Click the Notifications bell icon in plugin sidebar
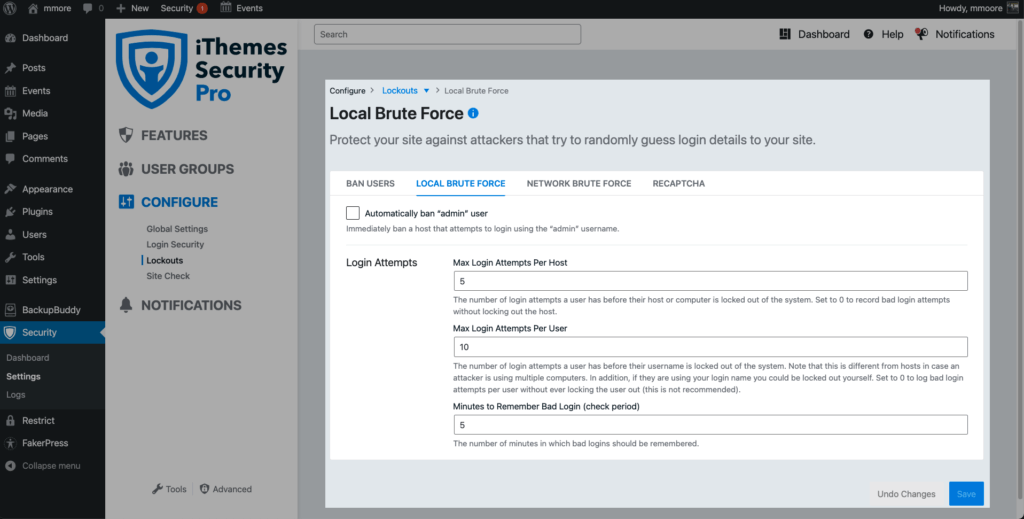Screen dimensions: 1024x519 126,305
